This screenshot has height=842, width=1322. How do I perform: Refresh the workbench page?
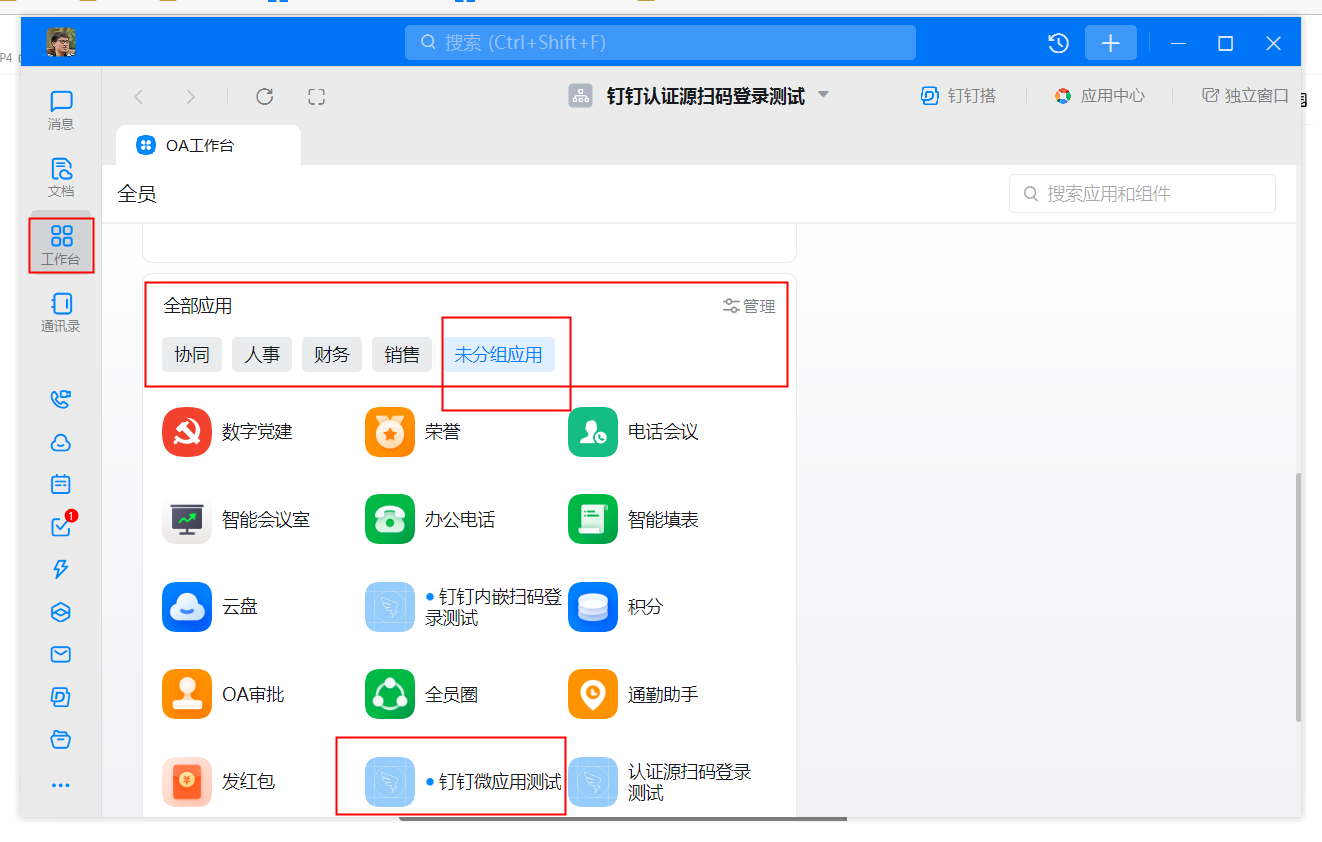click(x=264, y=96)
